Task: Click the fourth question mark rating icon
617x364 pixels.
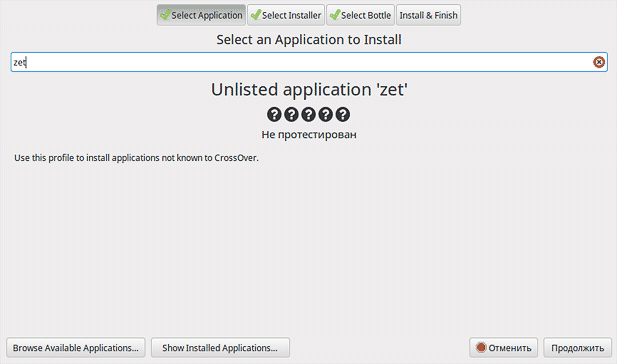Action: click(325, 115)
